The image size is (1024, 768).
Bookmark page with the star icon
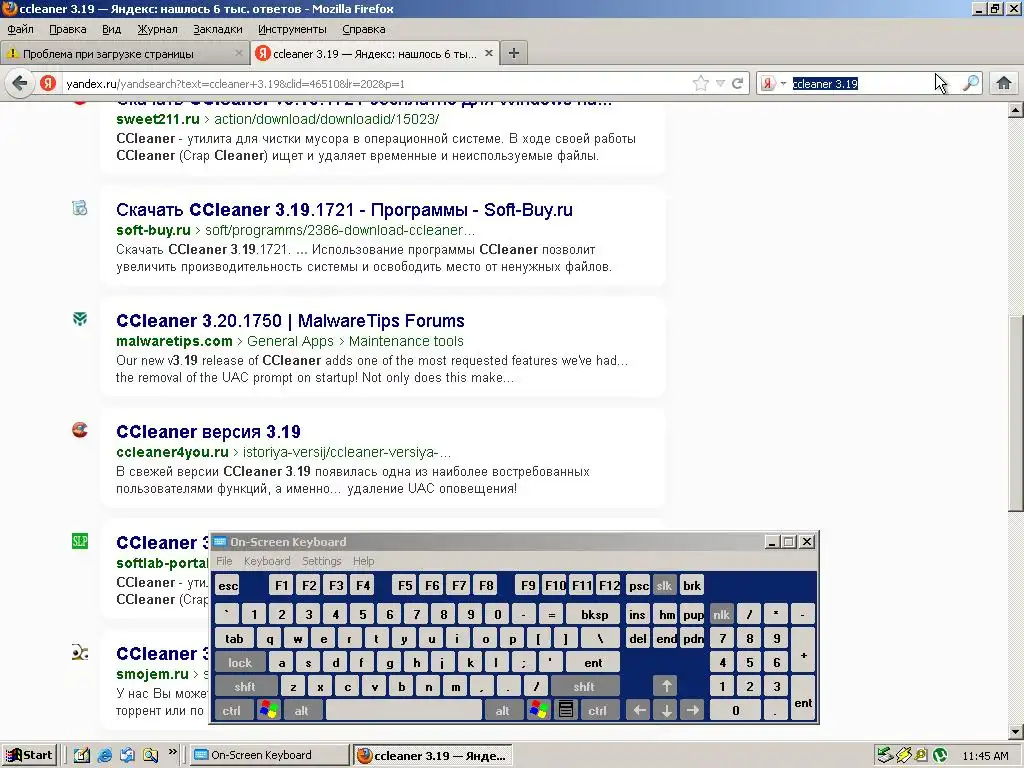(x=701, y=84)
